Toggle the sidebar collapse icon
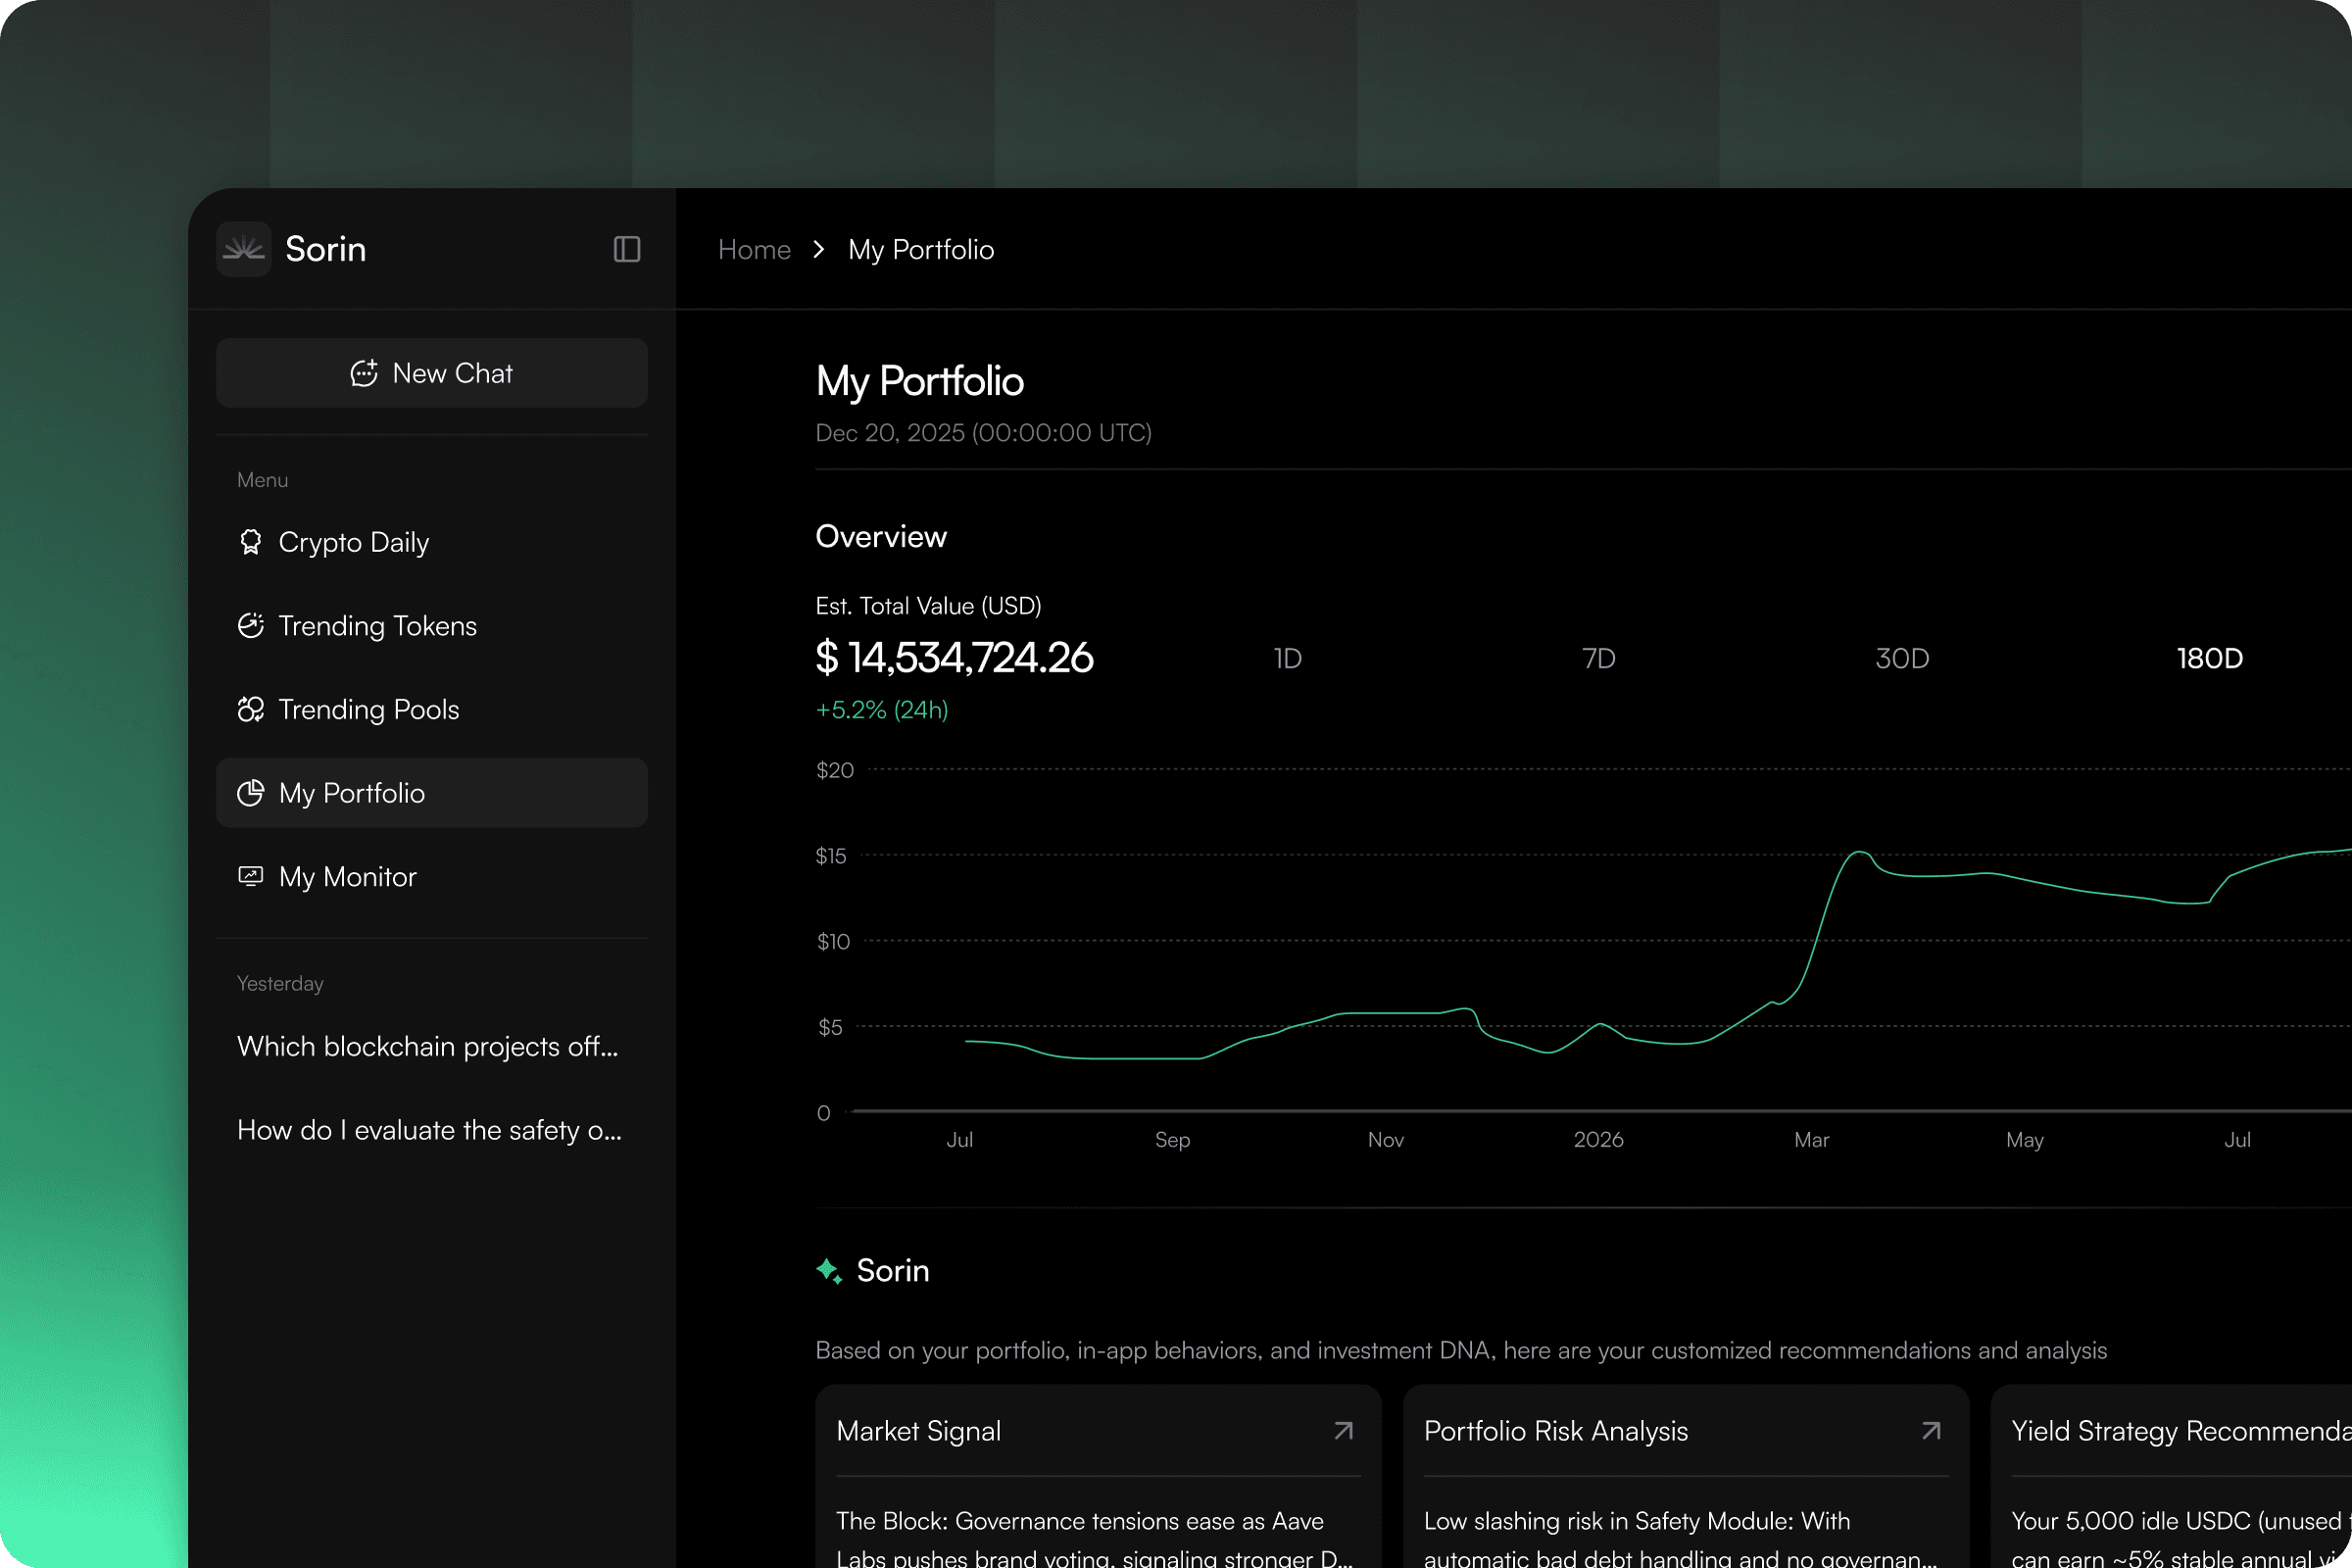 tap(626, 249)
